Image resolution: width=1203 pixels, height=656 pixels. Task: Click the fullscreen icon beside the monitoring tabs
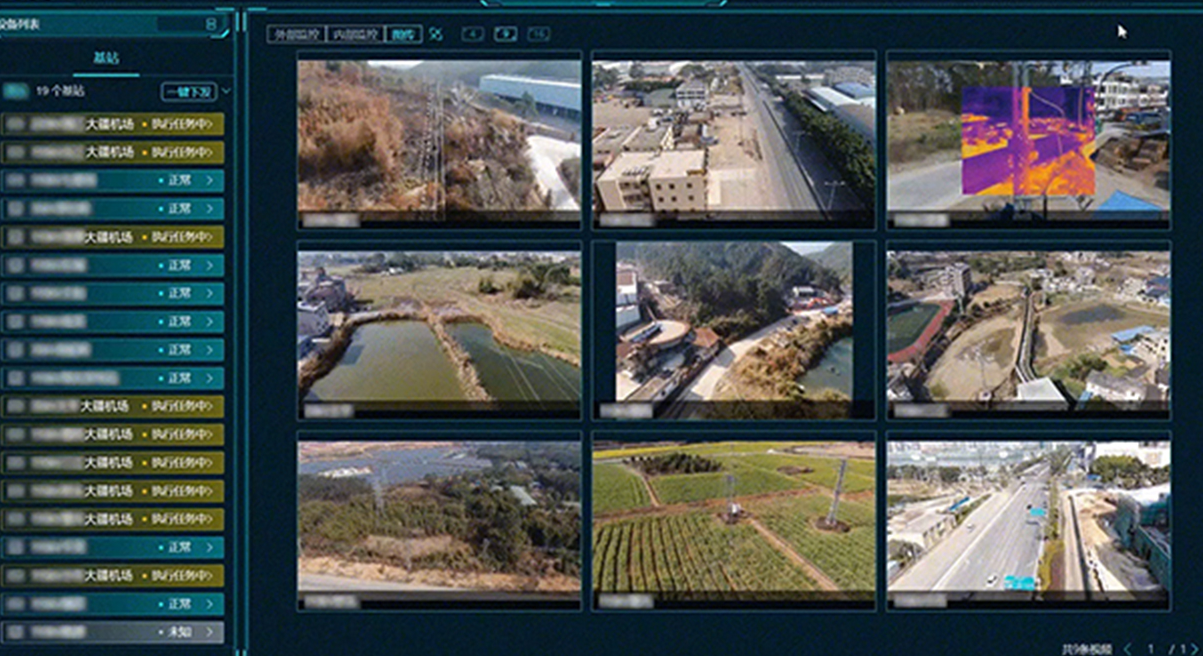pyautogui.click(x=436, y=34)
